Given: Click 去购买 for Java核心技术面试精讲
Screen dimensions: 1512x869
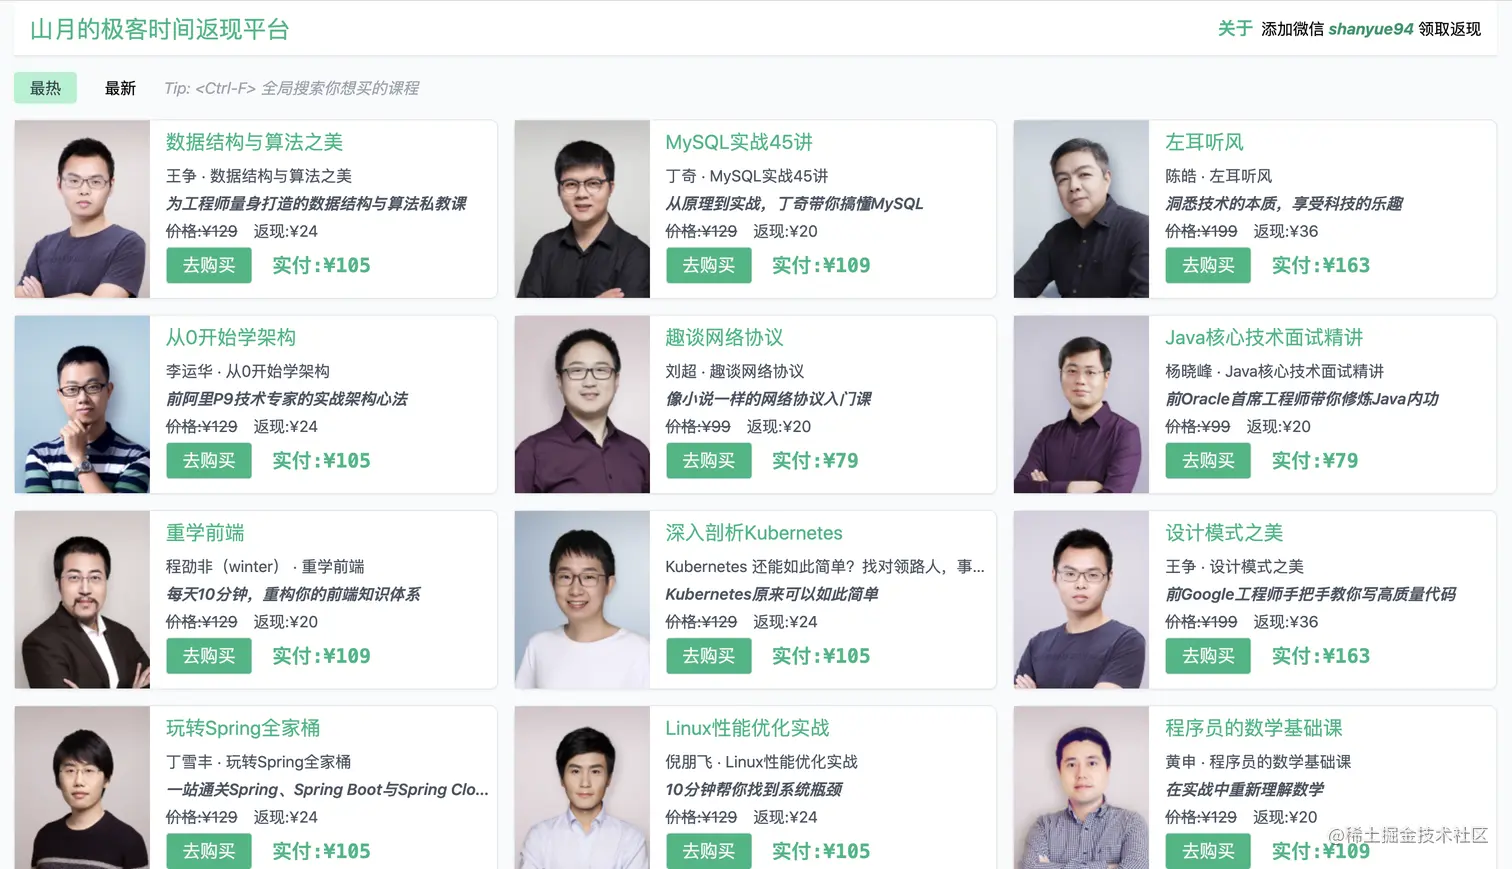Looking at the screenshot, I should (x=1208, y=461).
